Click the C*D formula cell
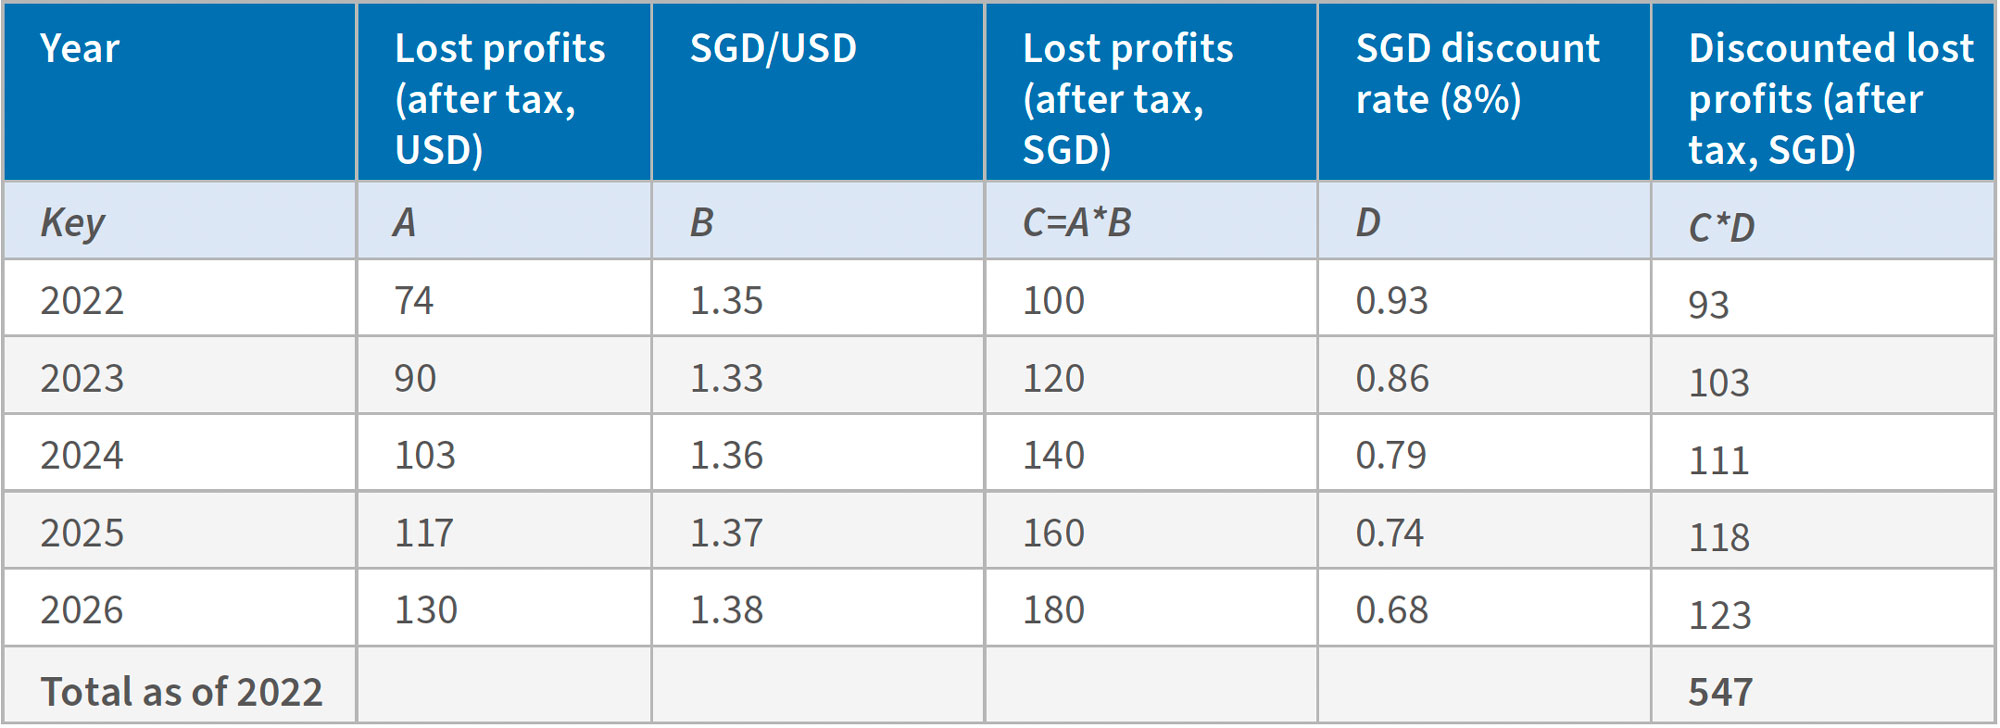 click(1721, 228)
